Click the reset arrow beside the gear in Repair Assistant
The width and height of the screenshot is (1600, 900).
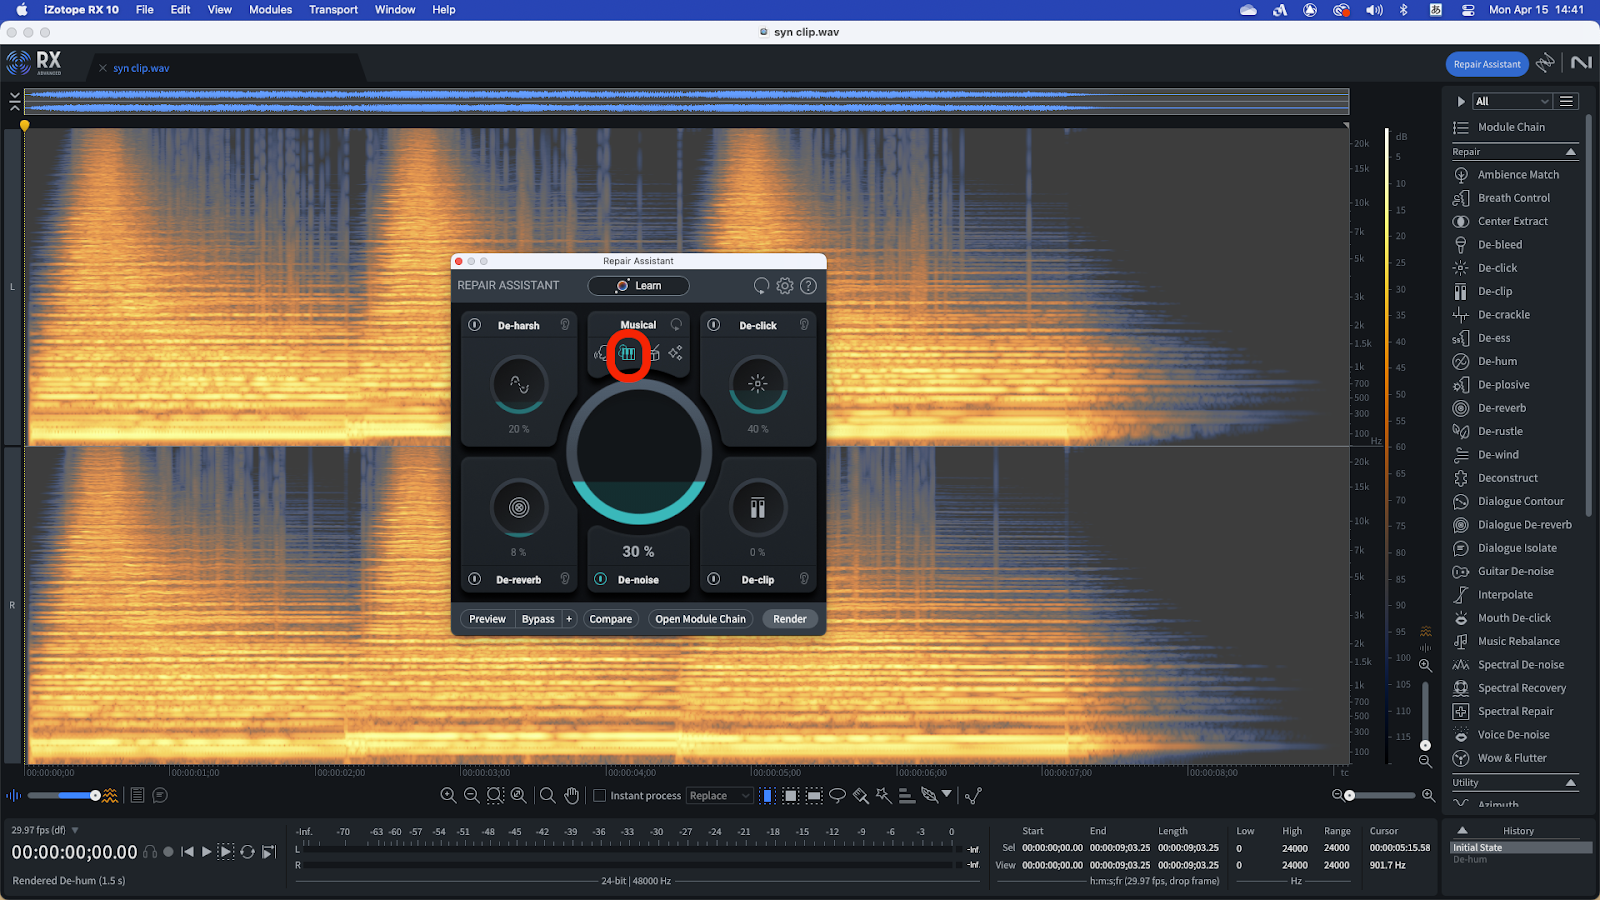[761, 286]
